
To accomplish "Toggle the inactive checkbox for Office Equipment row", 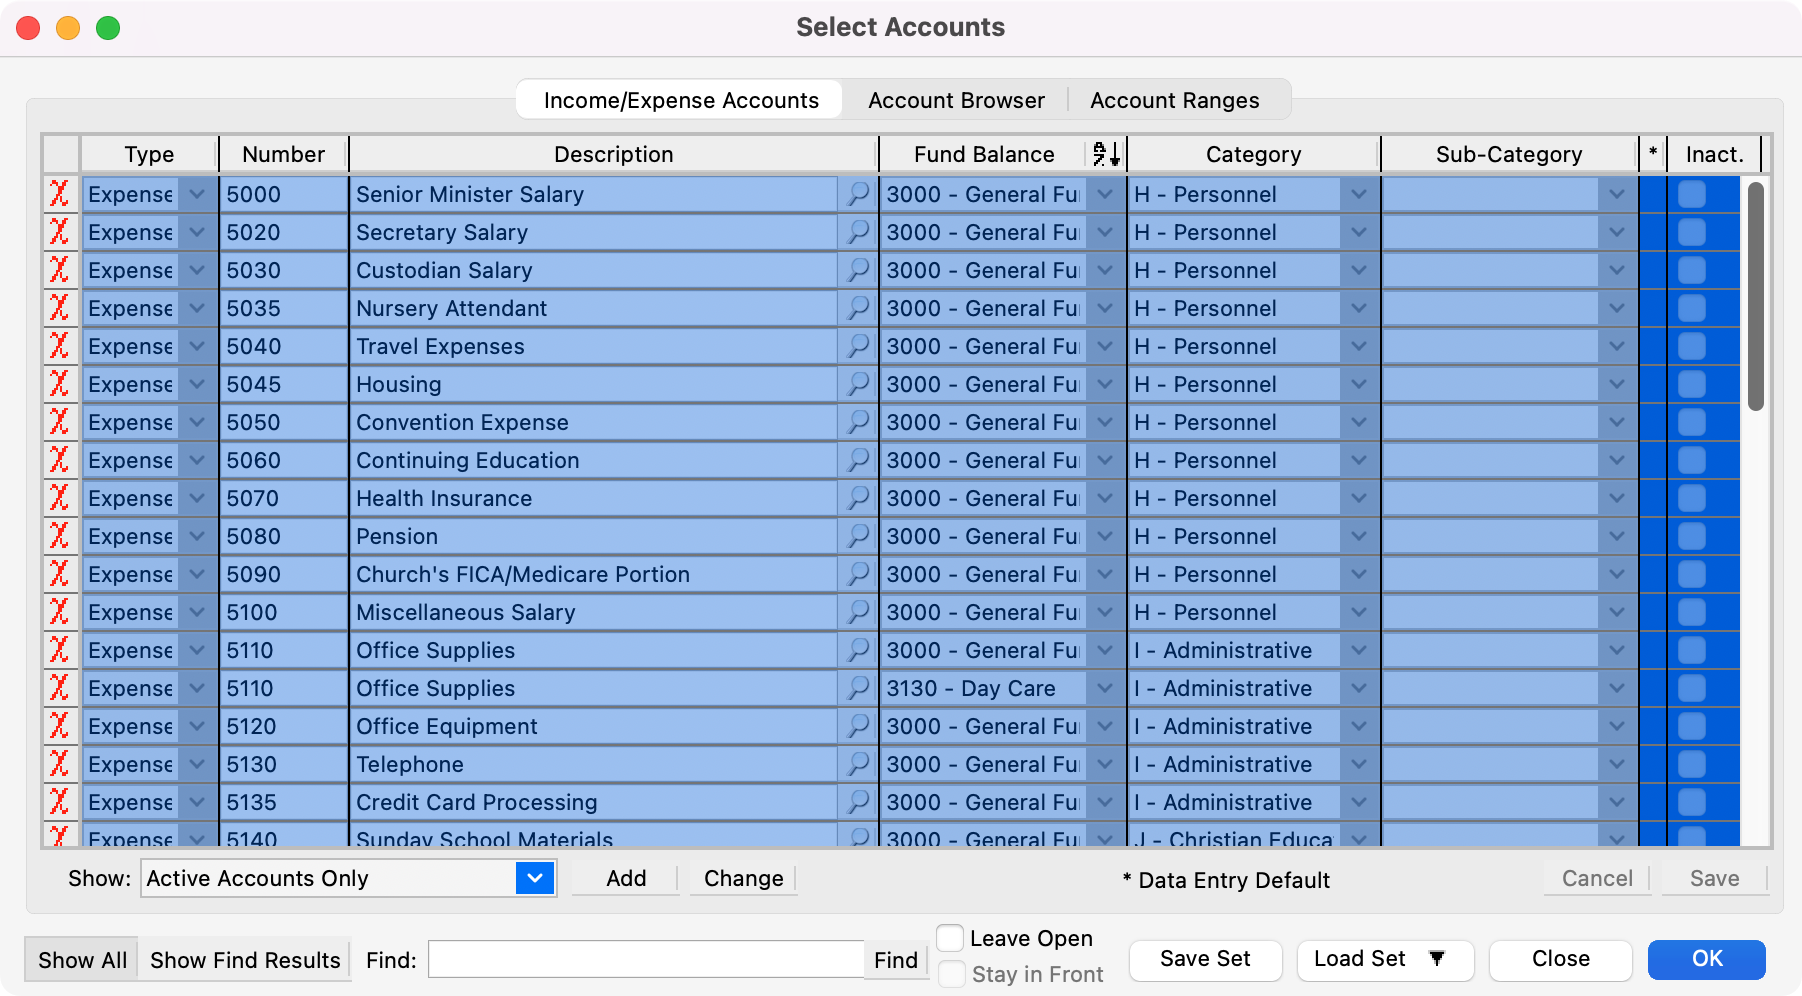I will pyautogui.click(x=1692, y=726).
